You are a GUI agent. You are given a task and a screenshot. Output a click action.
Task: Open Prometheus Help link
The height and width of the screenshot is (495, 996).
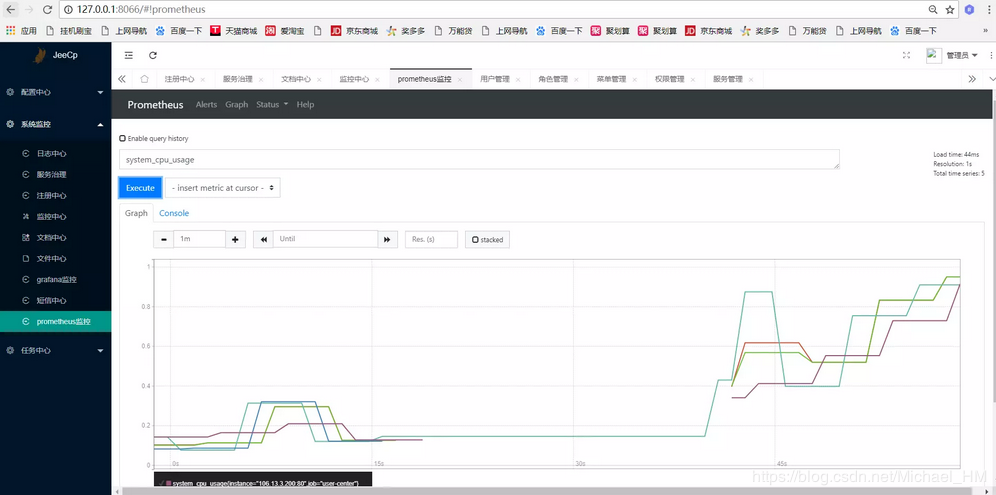[x=306, y=105]
